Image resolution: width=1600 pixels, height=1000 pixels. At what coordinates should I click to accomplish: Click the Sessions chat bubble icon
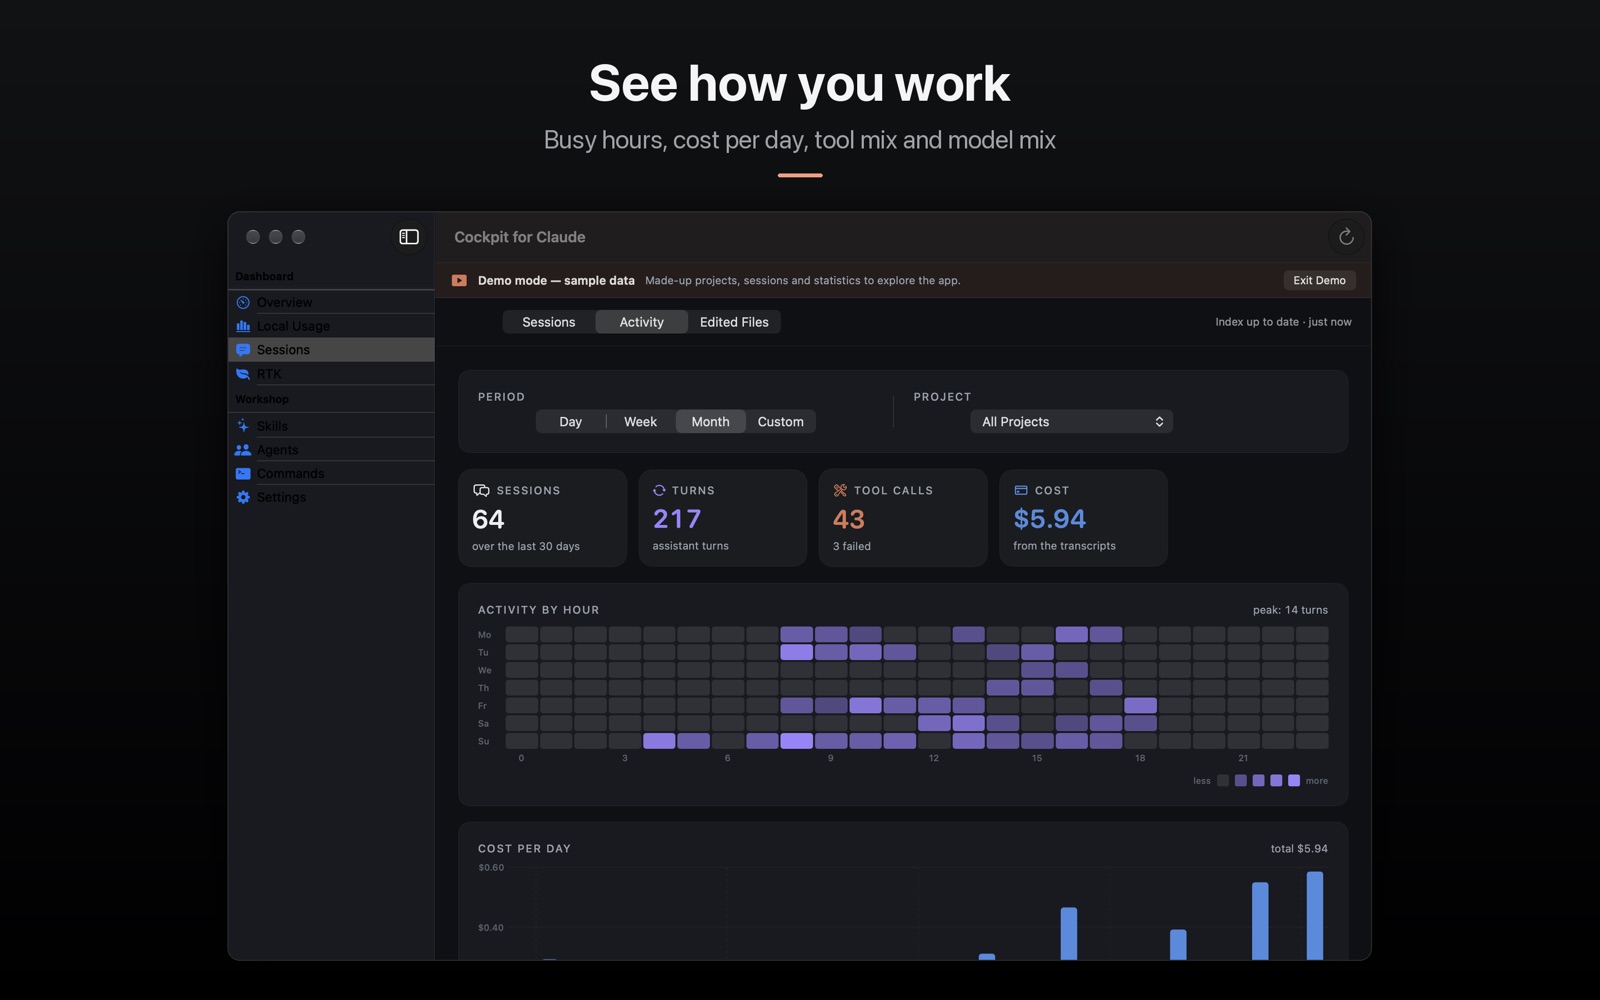tap(243, 350)
